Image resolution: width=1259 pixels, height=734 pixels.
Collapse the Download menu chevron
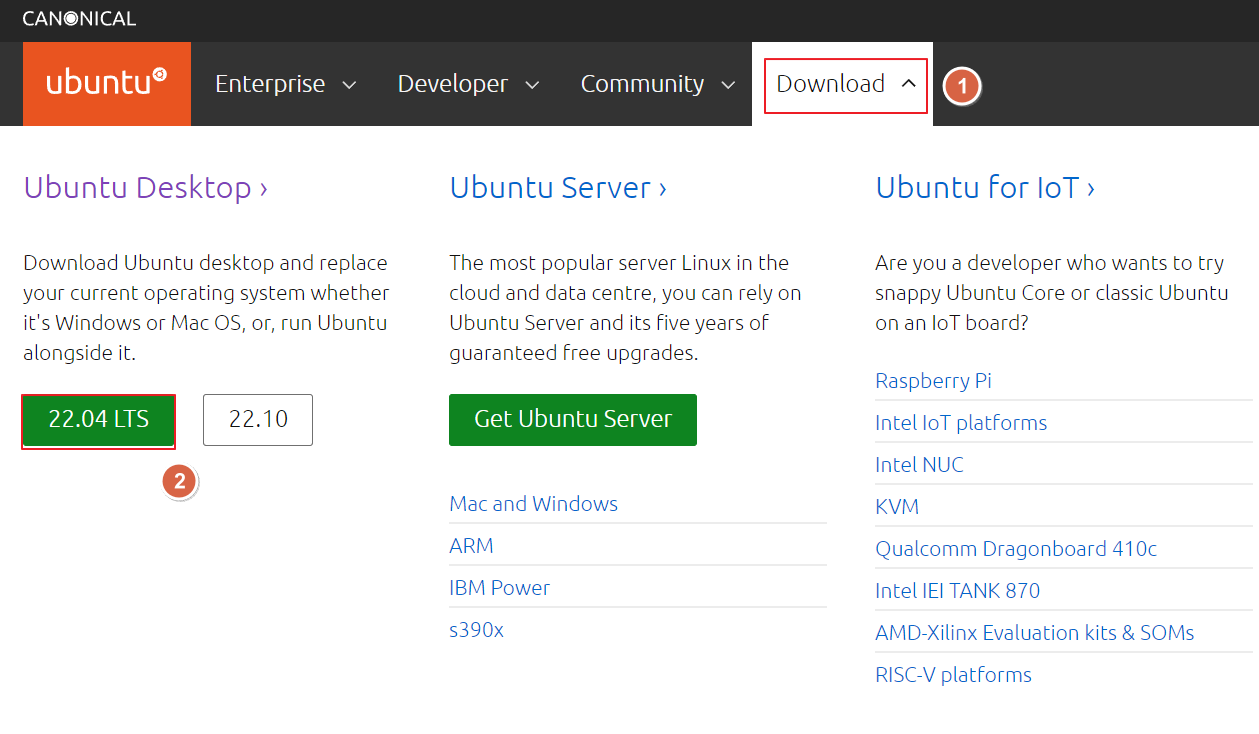tap(908, 84)
